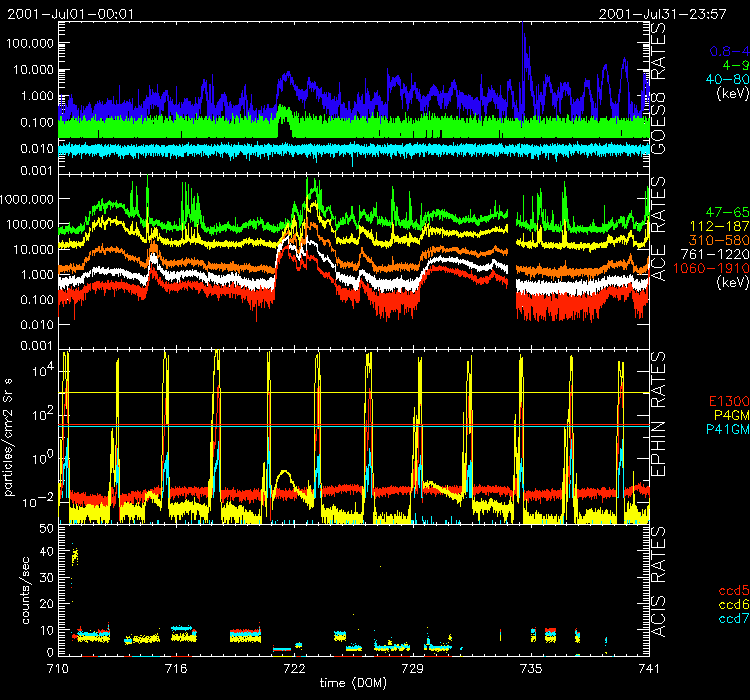Click the 735 tick on time axis
The height and width of the screenshot is (700, 750).
tap(530, 666)
